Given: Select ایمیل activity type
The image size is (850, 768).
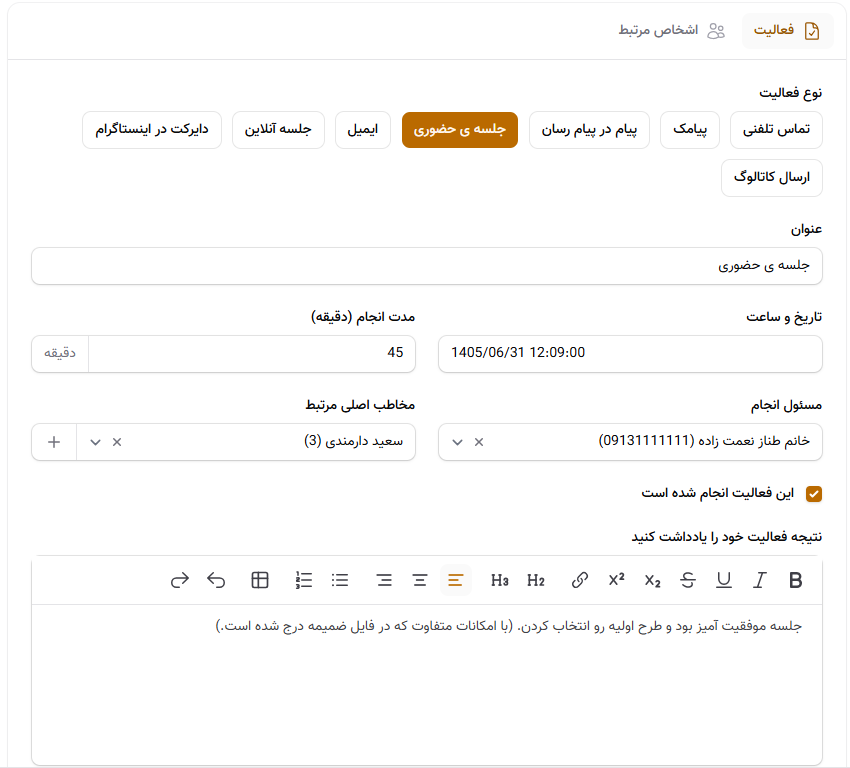Looking at the screenshot, I should click(363, 130).
